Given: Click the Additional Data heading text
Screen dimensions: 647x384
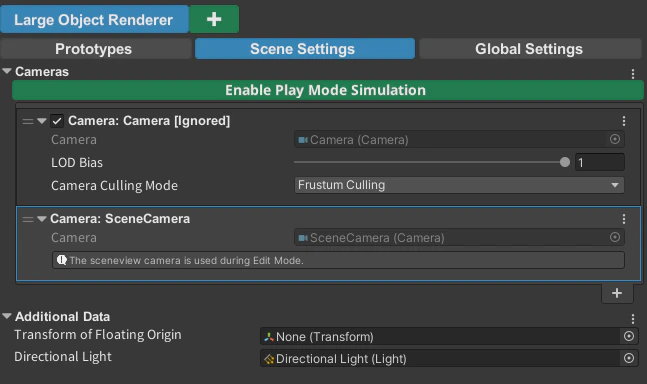Looking at the screenshot, I should click(63, 316).
